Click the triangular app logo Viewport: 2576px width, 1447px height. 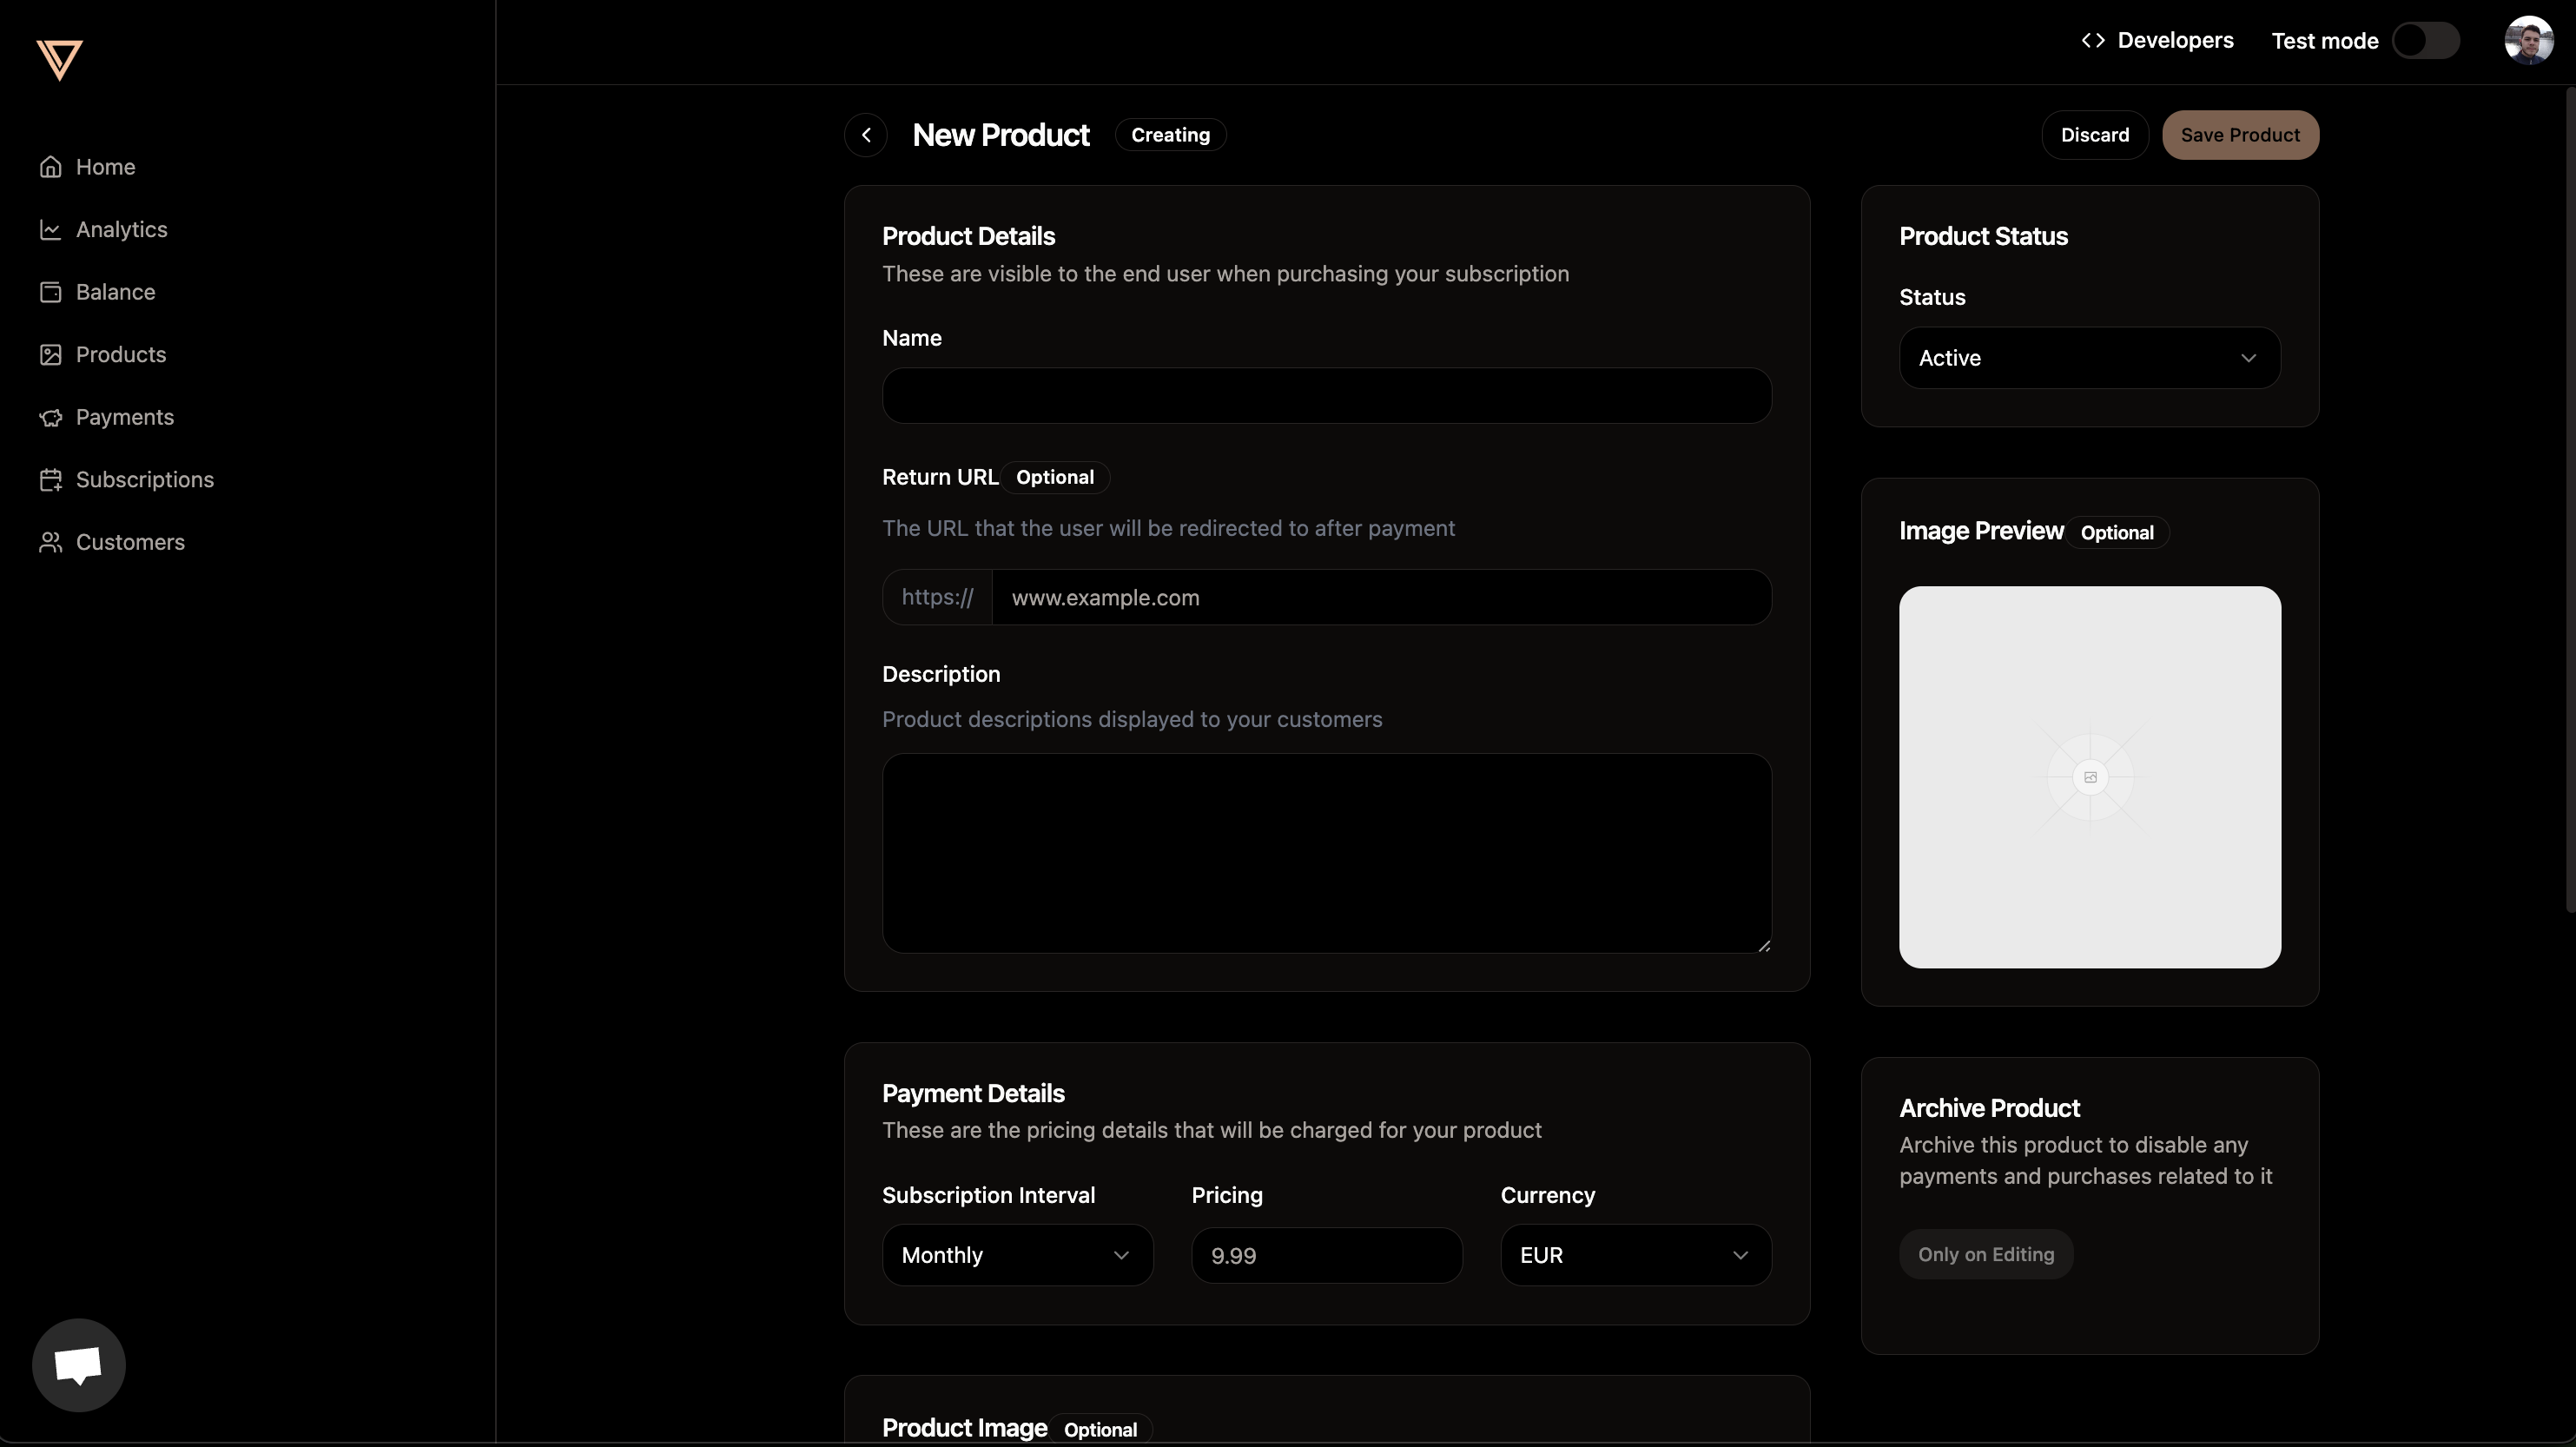tap(59, 60)
